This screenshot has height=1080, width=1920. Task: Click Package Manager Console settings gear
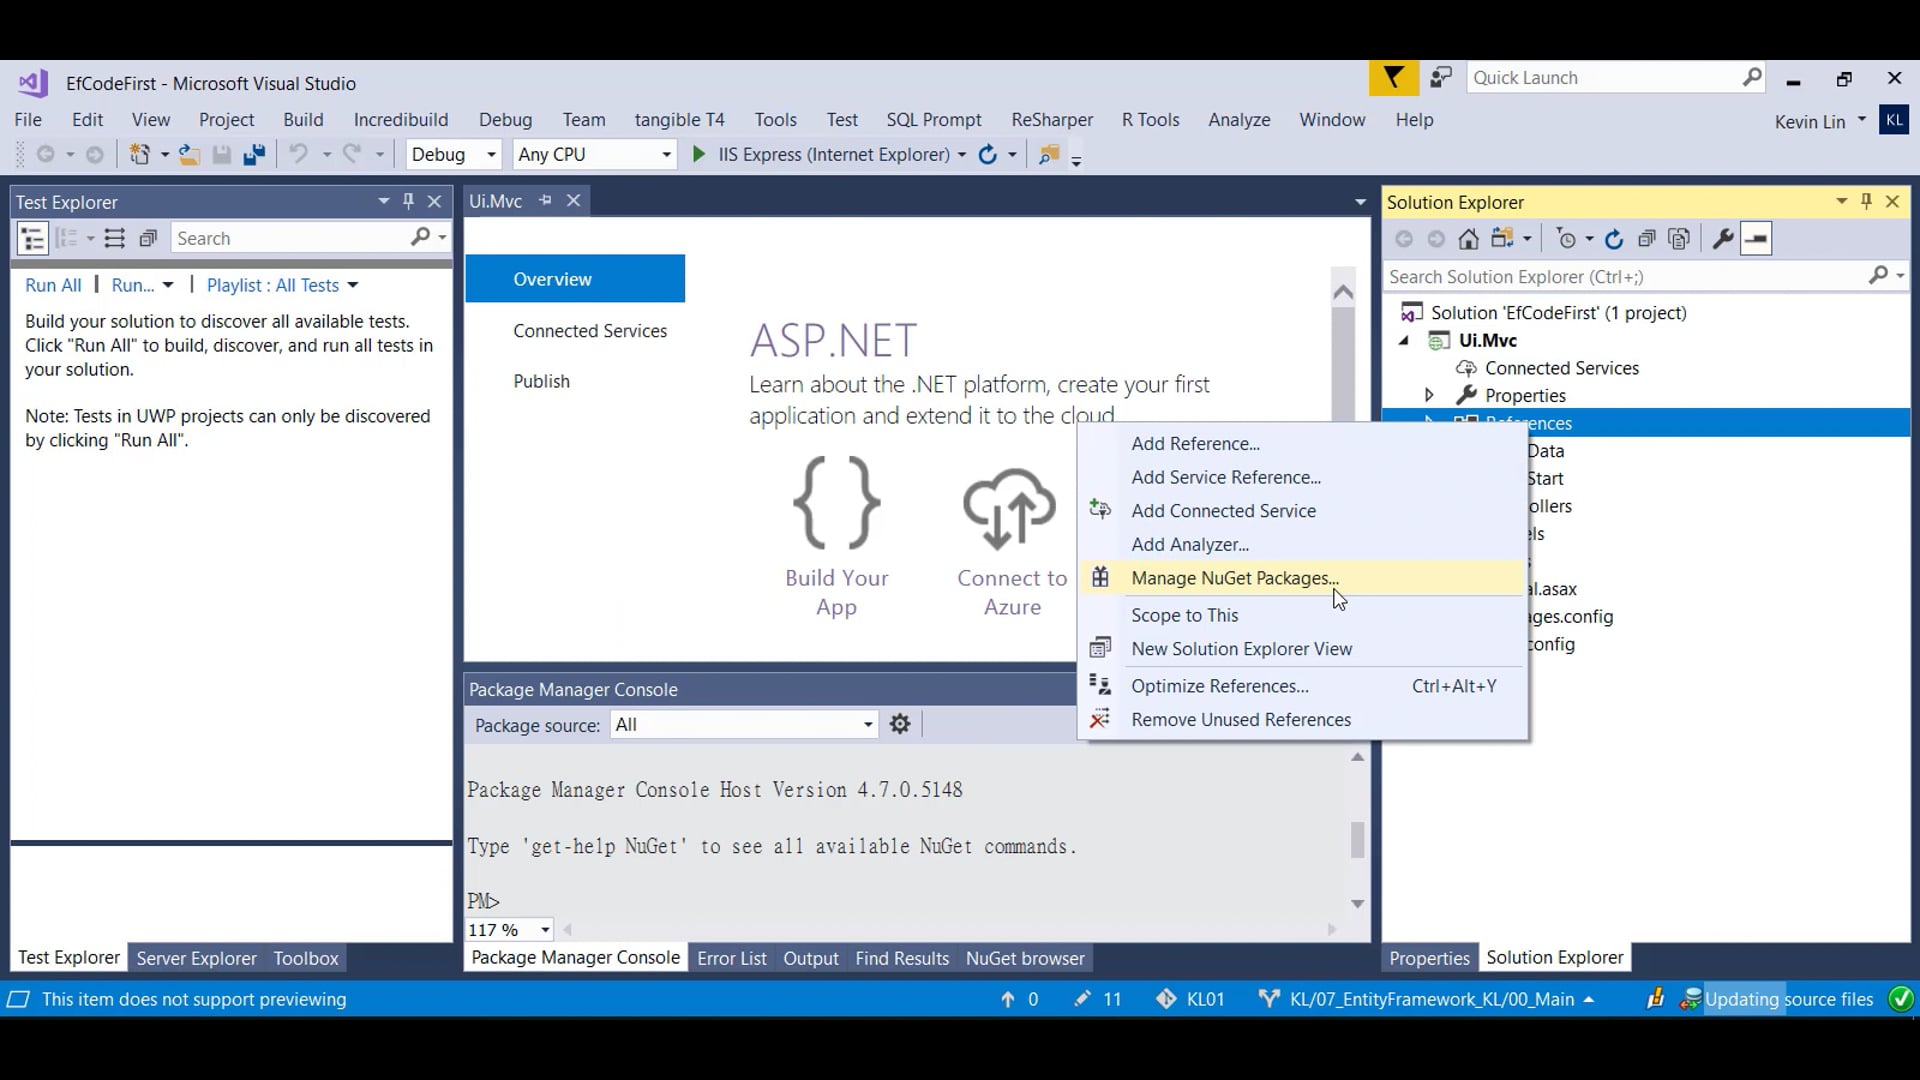click(x=900, y=724)
